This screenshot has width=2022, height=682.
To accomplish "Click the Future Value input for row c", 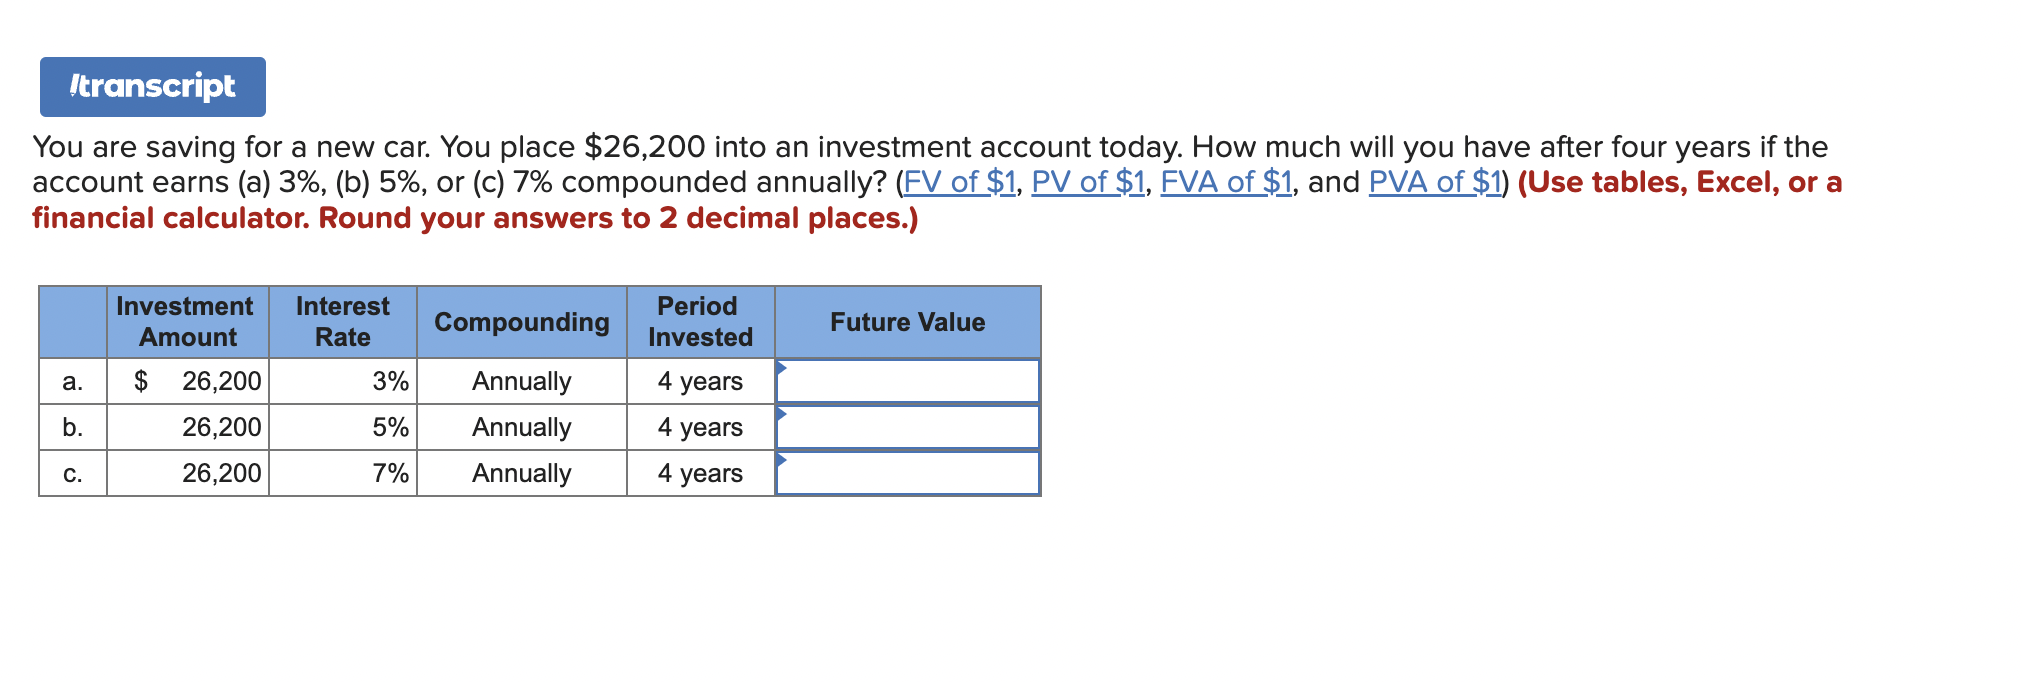I will [x=908, y=473].
